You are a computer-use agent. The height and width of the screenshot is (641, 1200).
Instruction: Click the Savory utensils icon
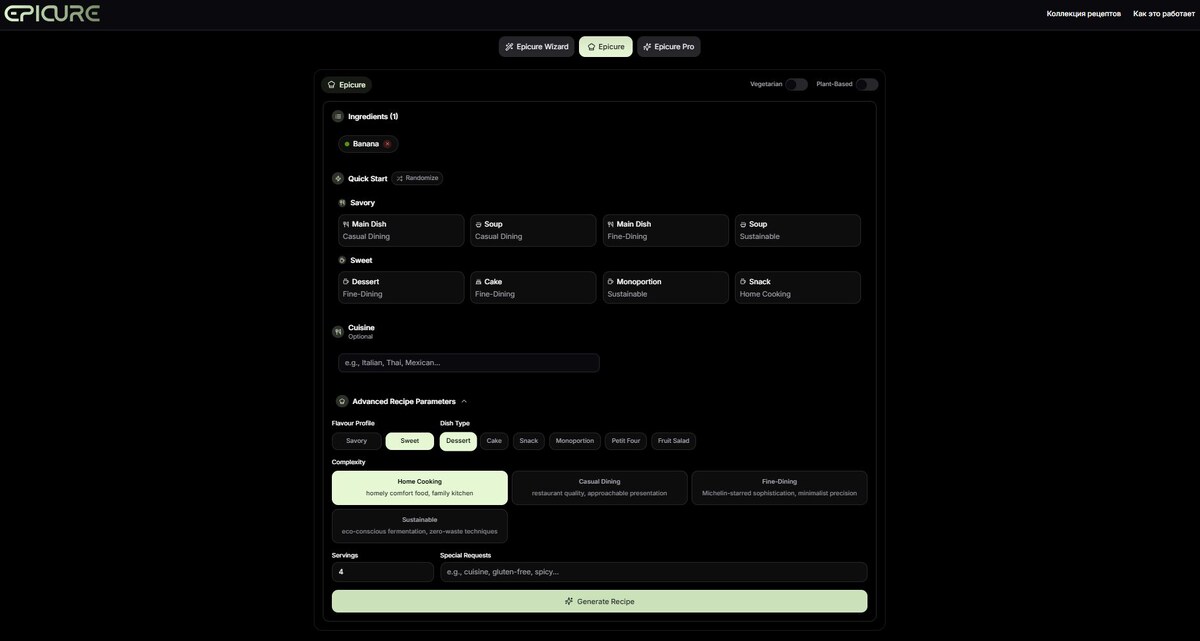tap(342, 203)
